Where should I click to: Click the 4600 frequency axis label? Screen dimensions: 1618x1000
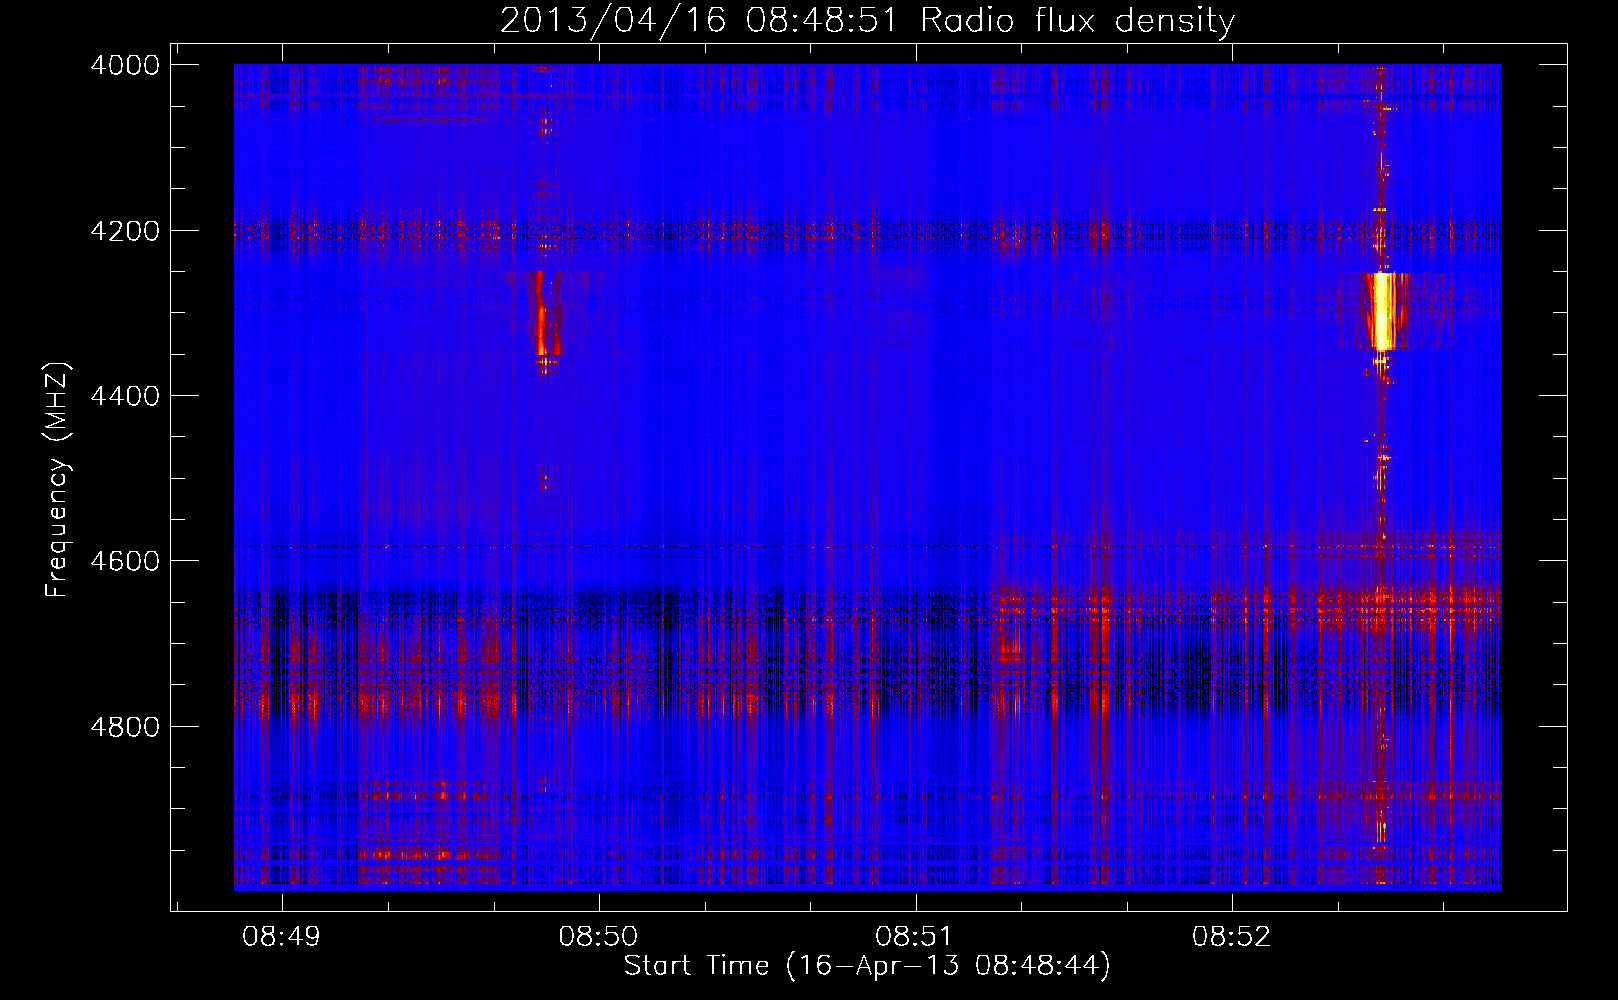pos(125,561)
